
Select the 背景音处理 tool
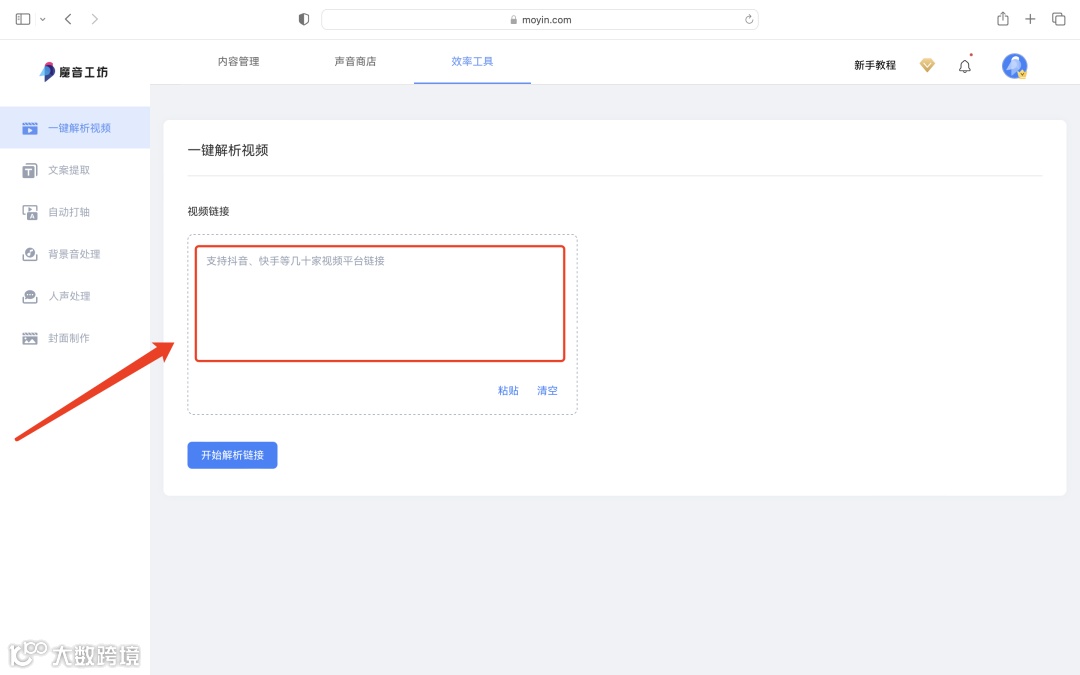[74, 254]
